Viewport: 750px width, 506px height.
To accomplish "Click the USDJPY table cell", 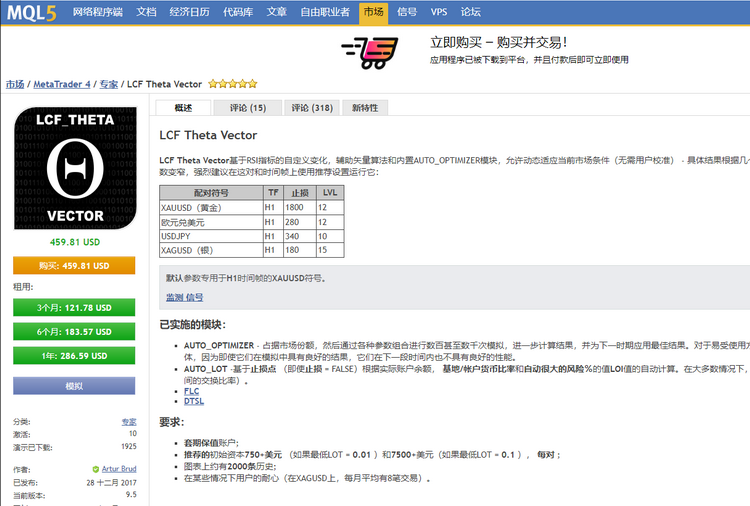I will 211,236.
